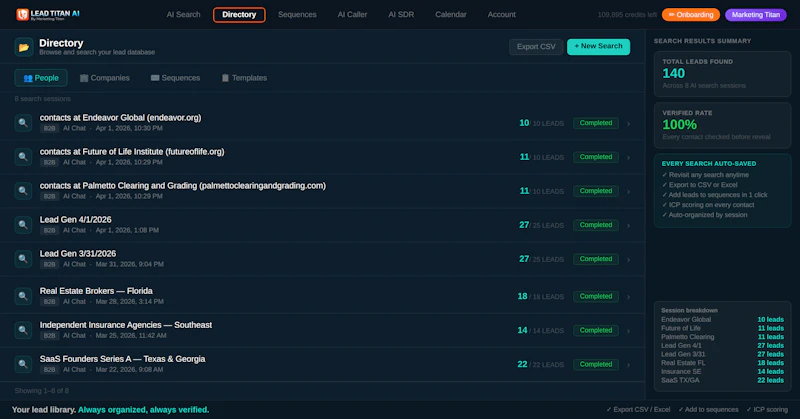
Task: Open the 'Lead Gen 3/31/2026' session
Action: pos(78,254)
